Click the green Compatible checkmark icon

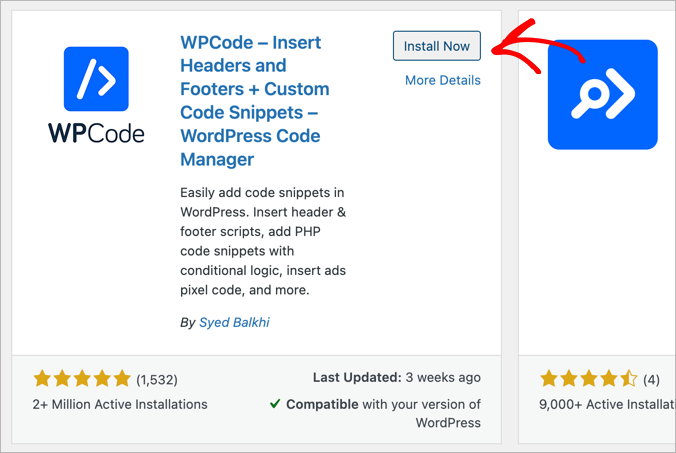[274, 404]
